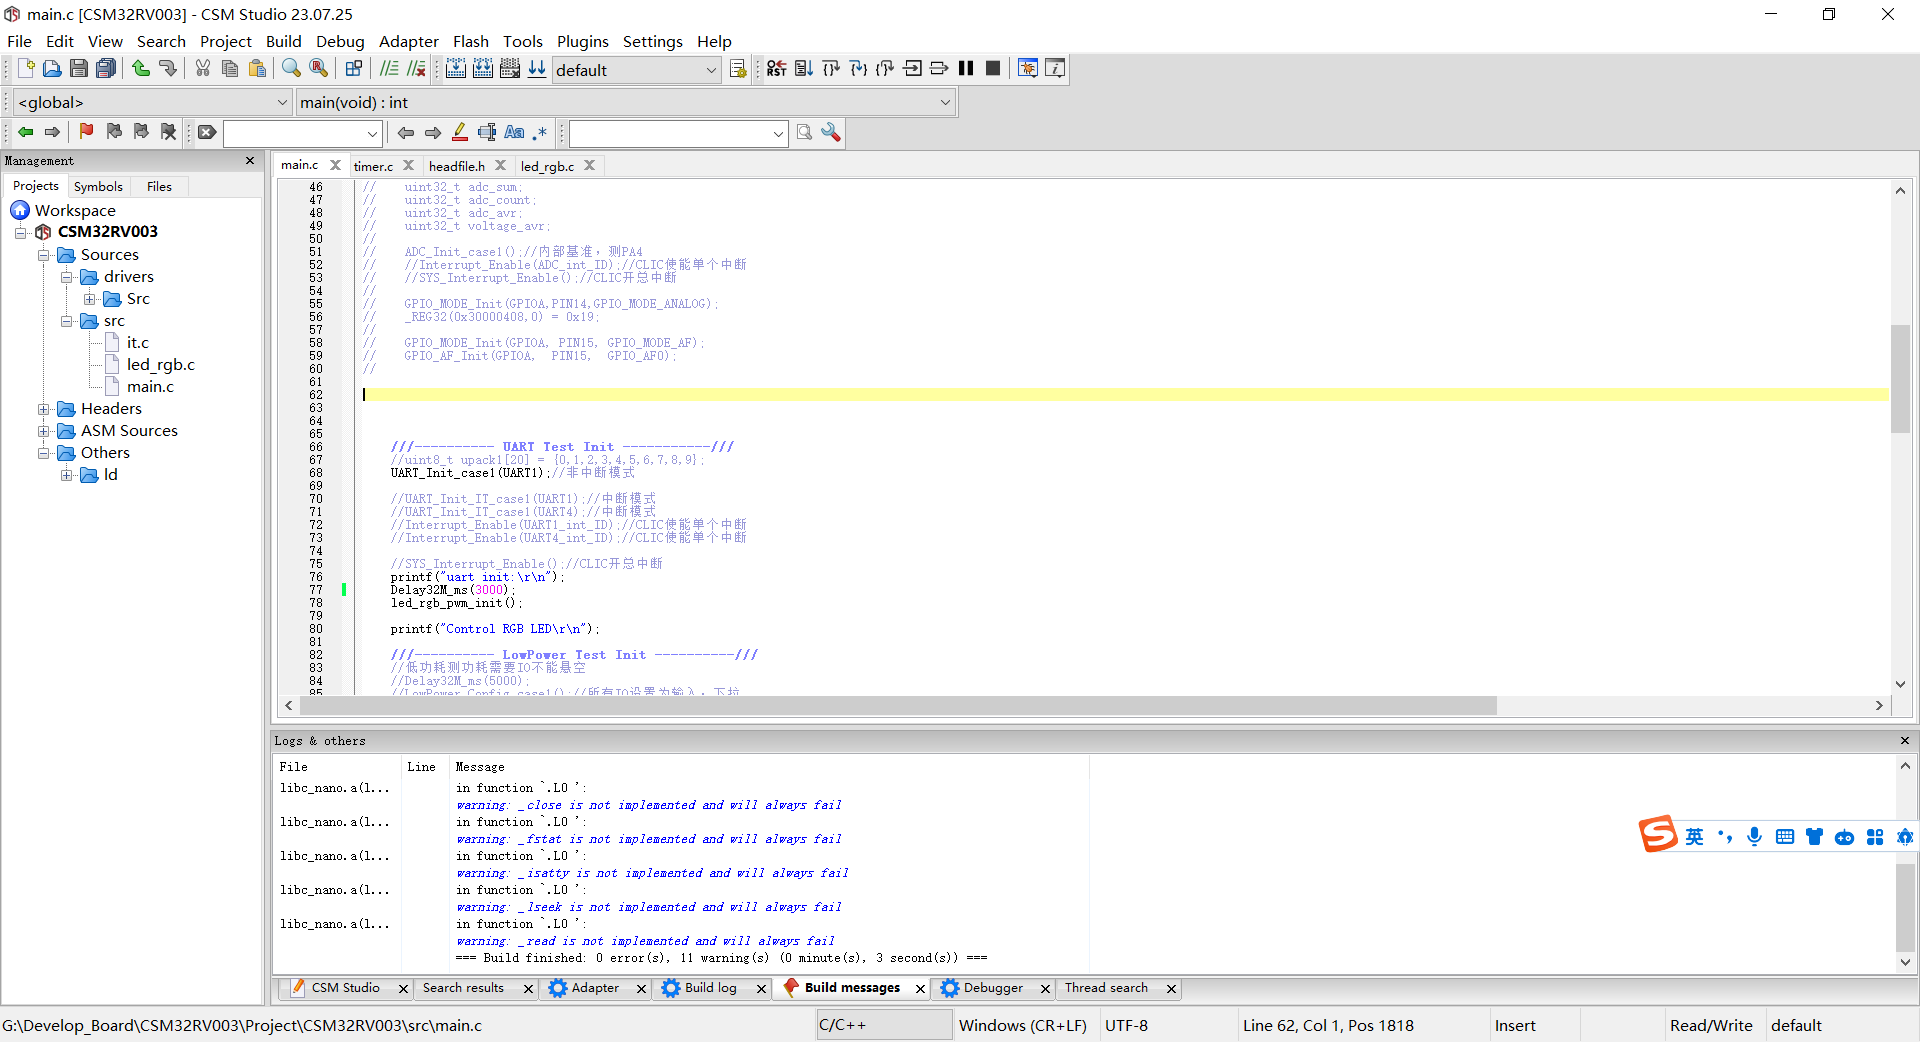The width and height of the screenshot is (1920, 1042).
Task: Close the Management panel
Action: tap(250, 161)
